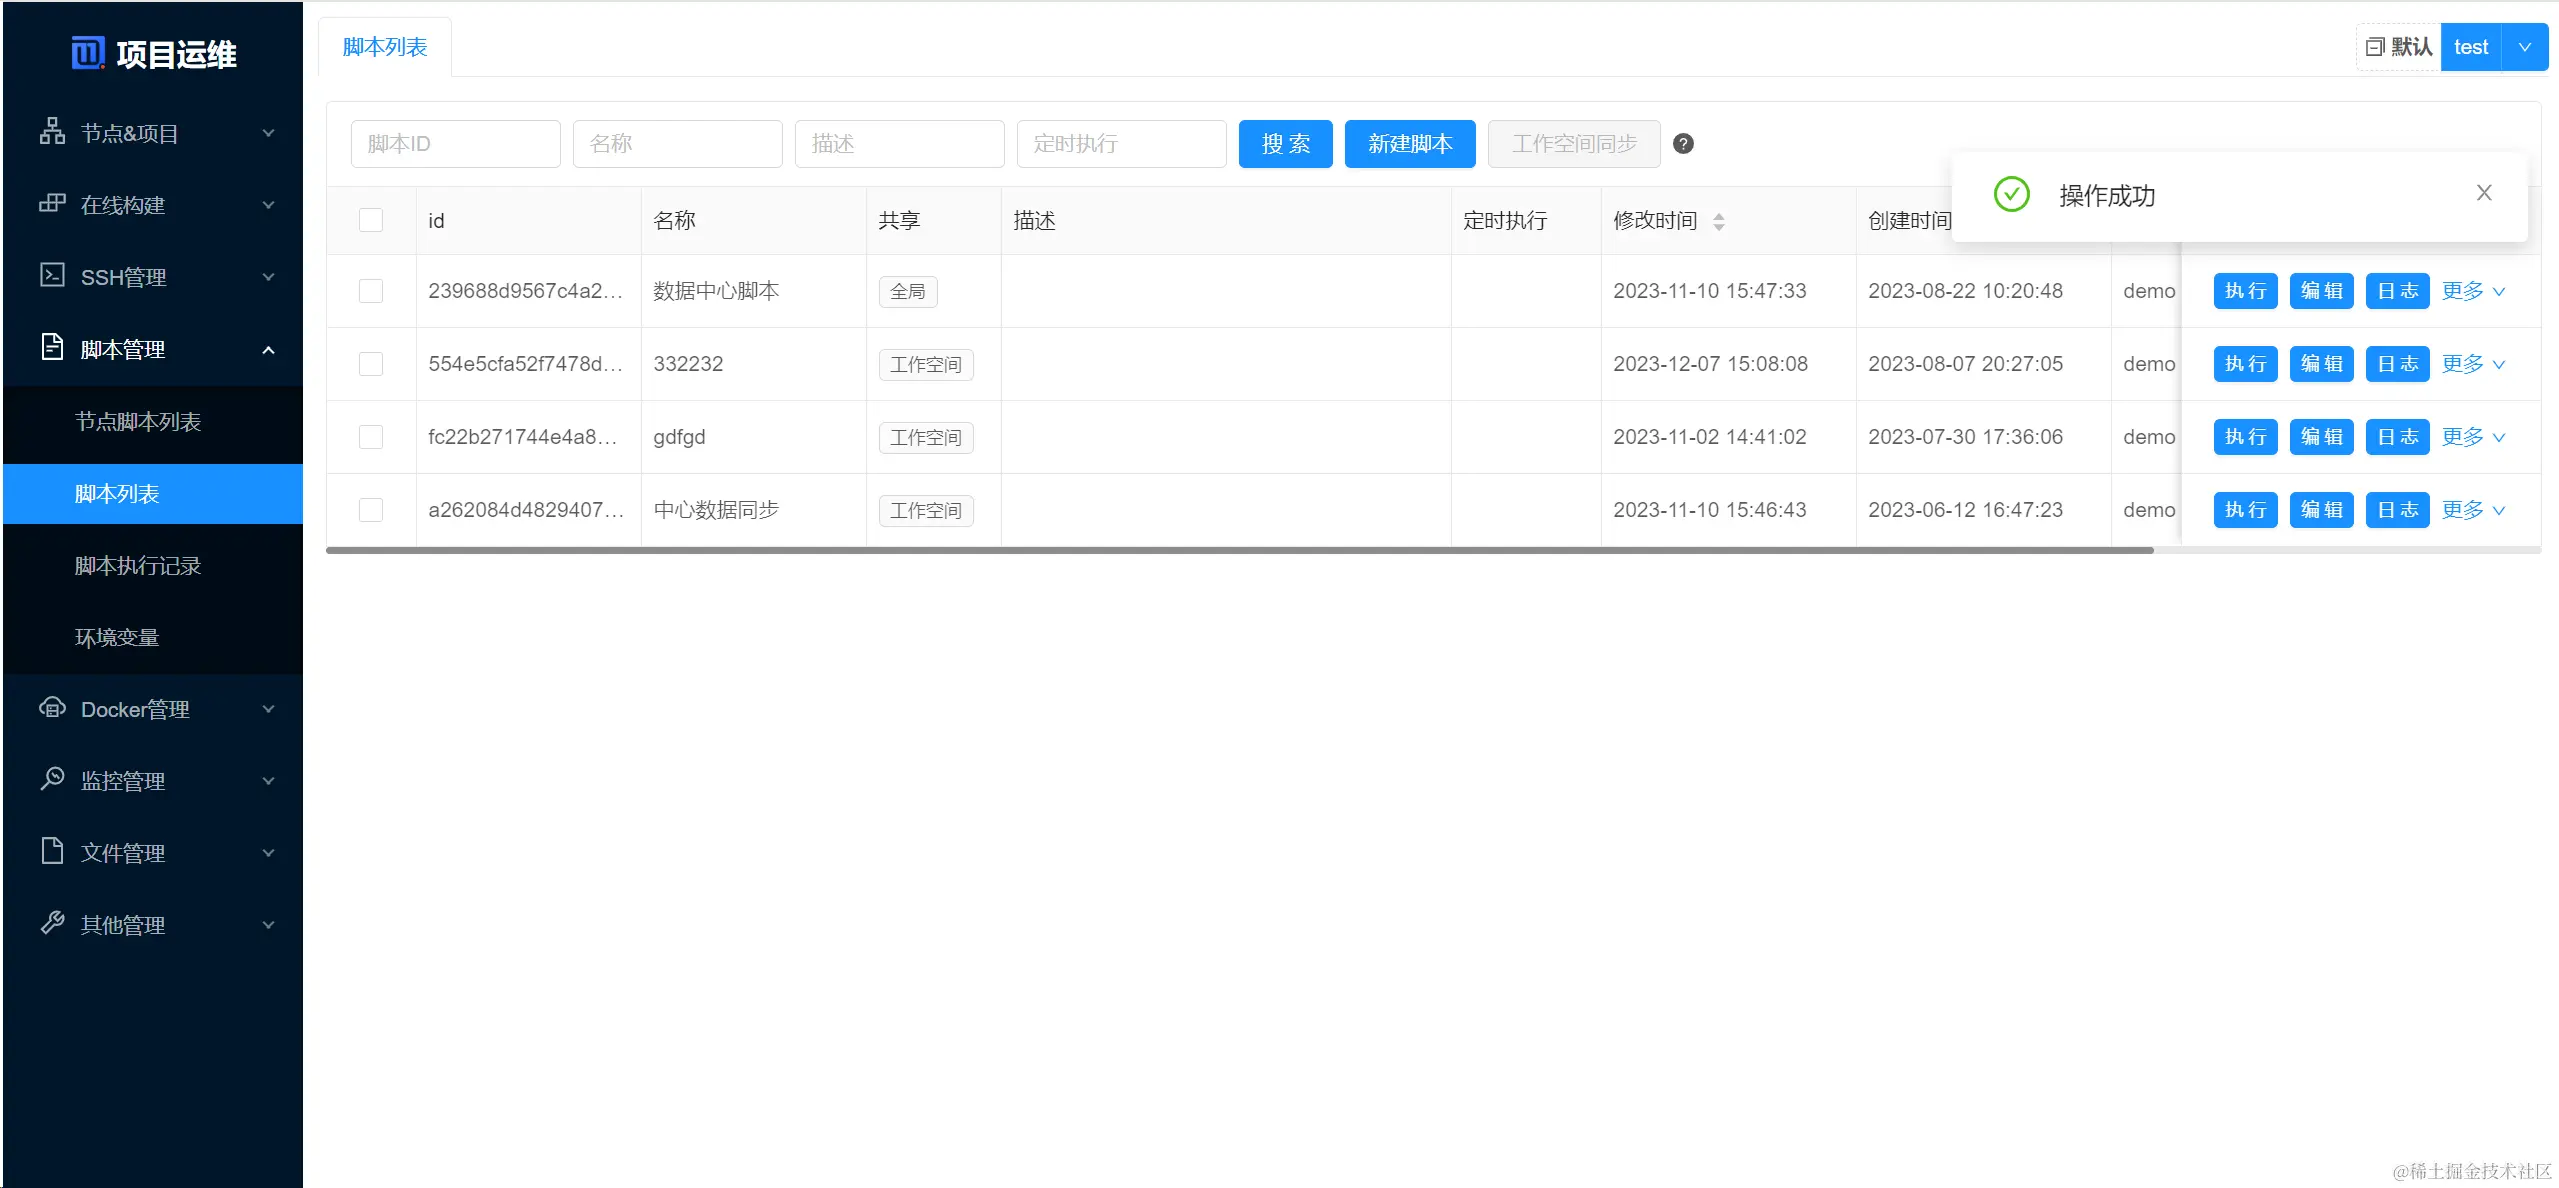Screen dimensions: 2559x1188
Task: Focus the 描述 search field
Action: pos(900,144)
